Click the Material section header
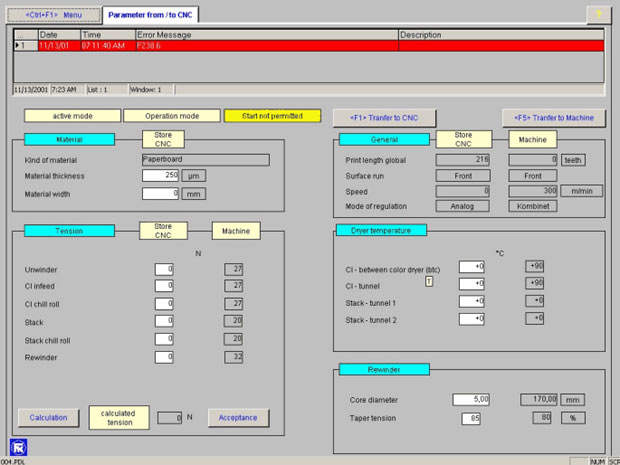The height and width of the screenshot is (465, 620). tap(69, 140)
